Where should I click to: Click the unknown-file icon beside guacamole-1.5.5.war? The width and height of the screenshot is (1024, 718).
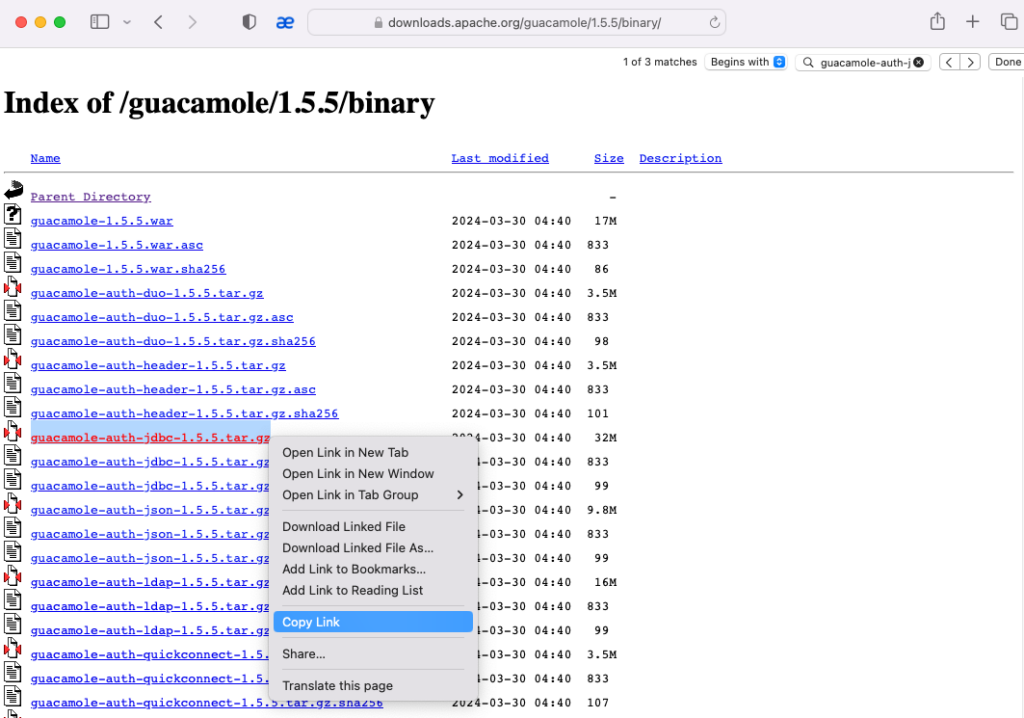(x=12, y=214)
